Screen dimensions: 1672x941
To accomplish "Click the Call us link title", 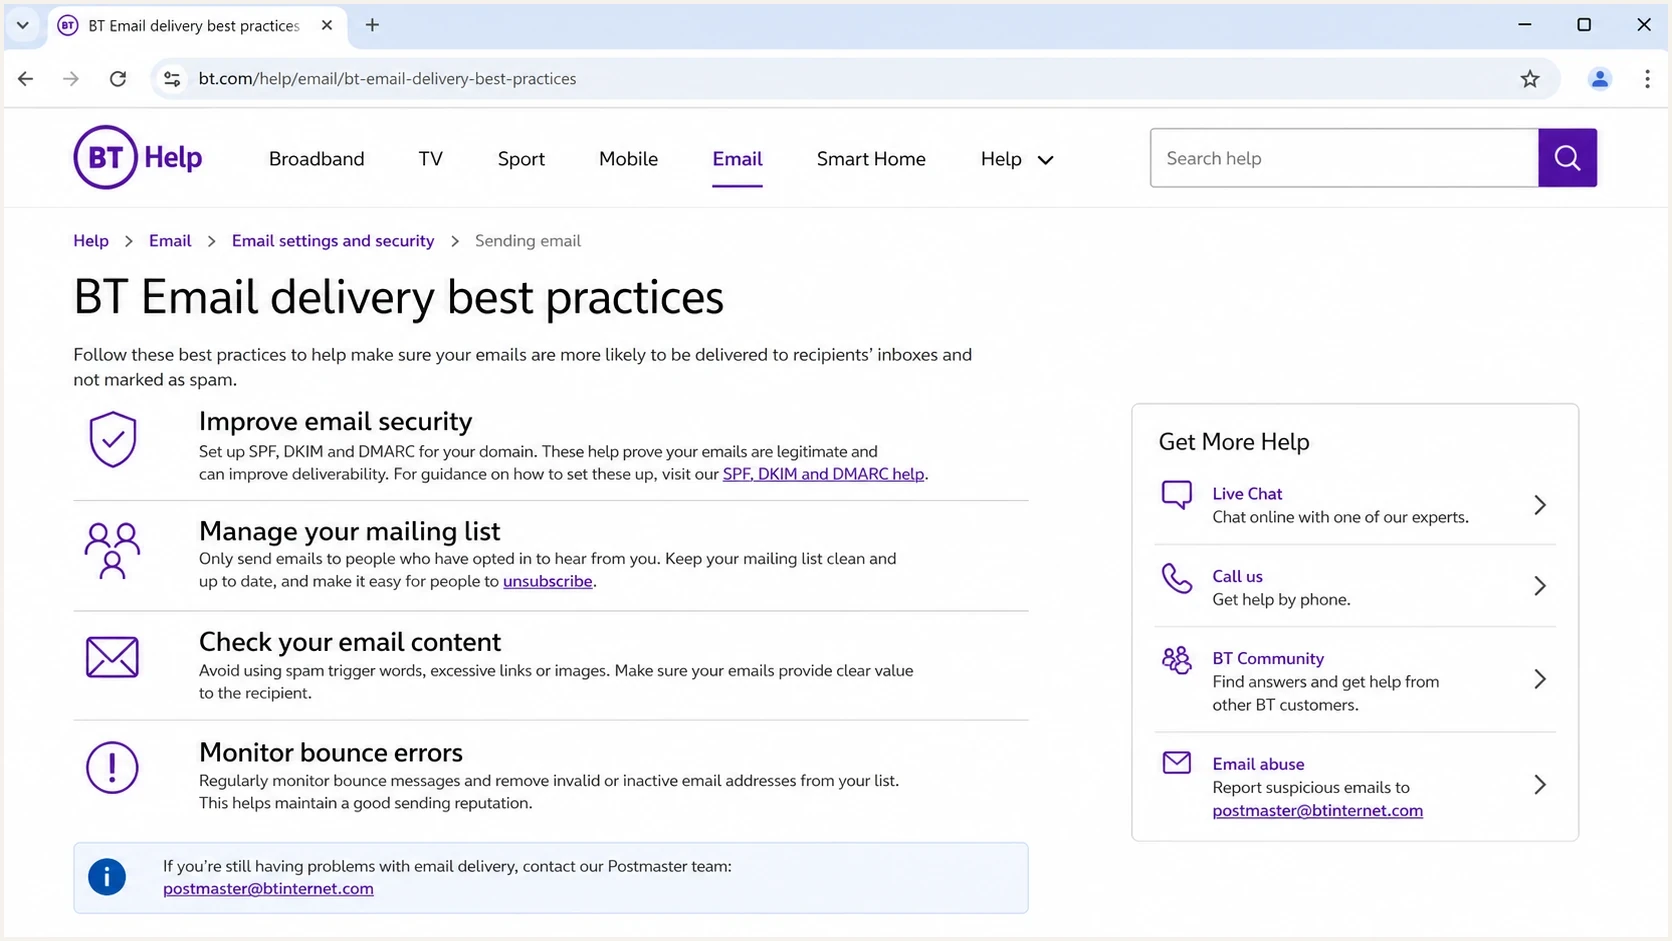I will [x=1237, y=576].
